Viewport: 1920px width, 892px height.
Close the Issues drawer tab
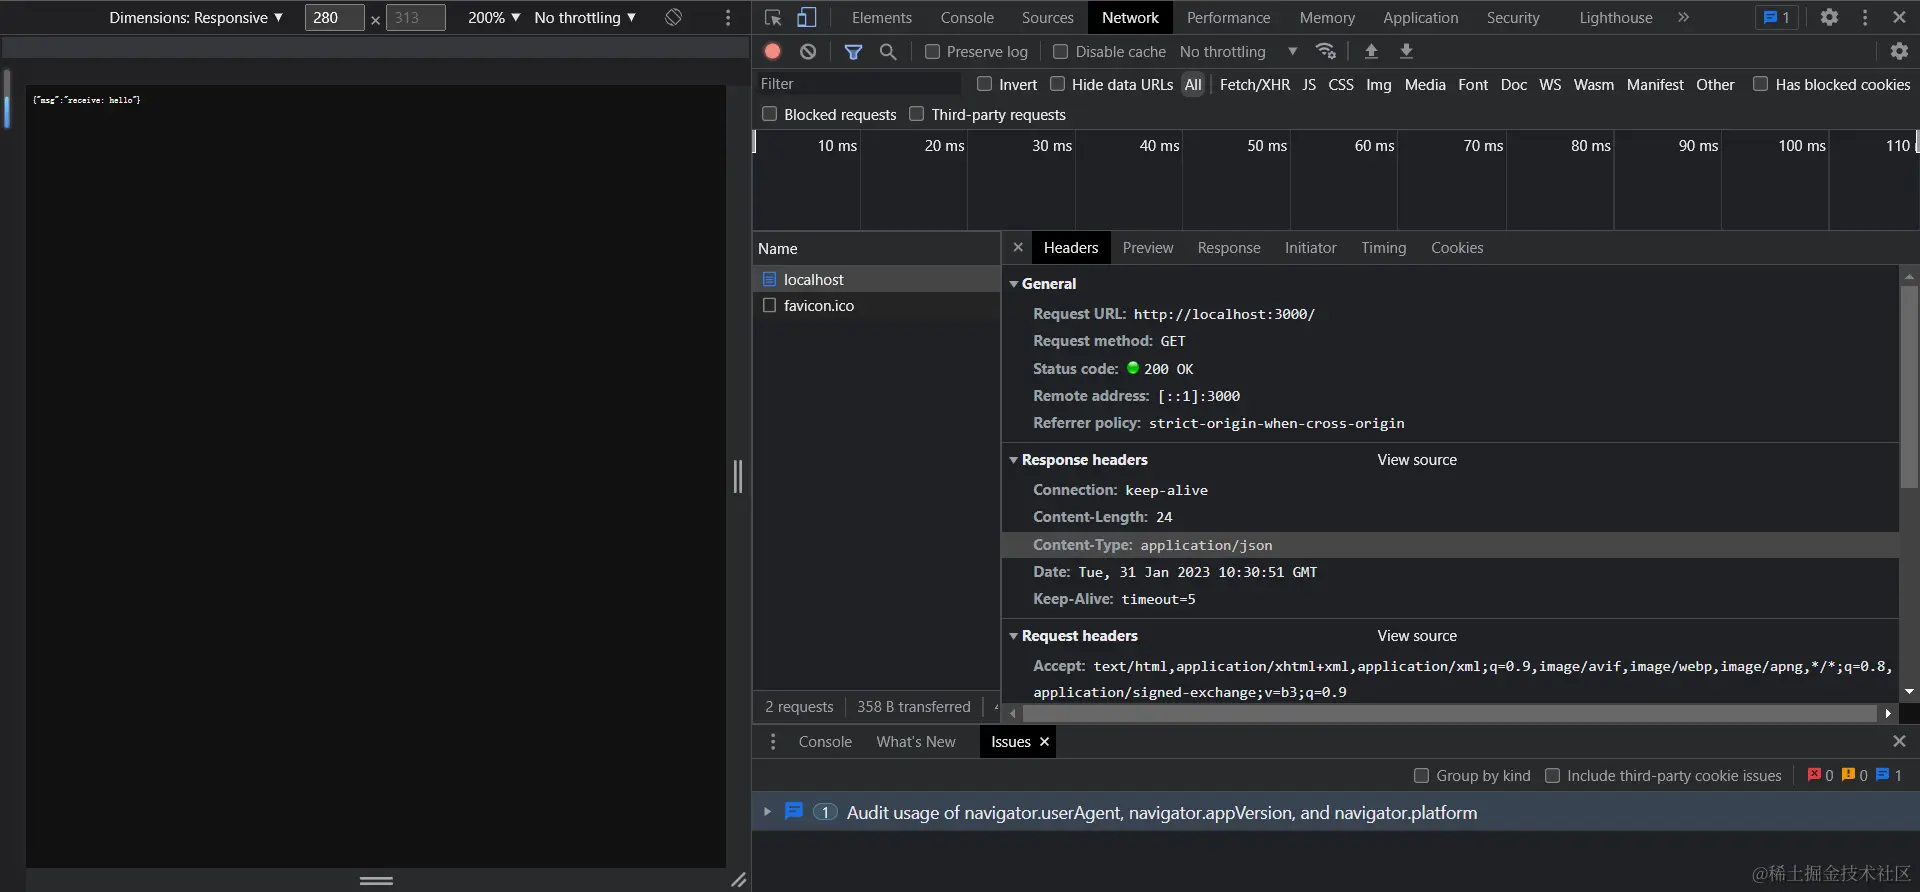1044,741
